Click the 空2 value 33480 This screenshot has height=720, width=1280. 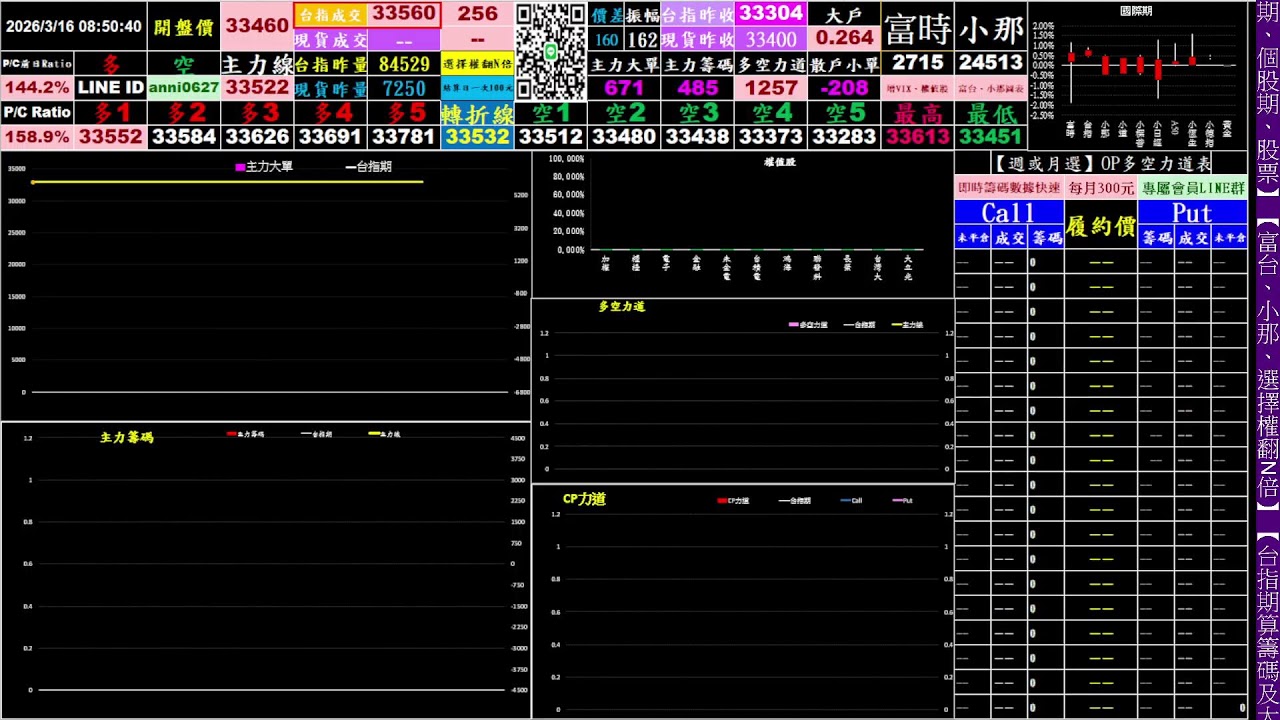coord(624,137)
